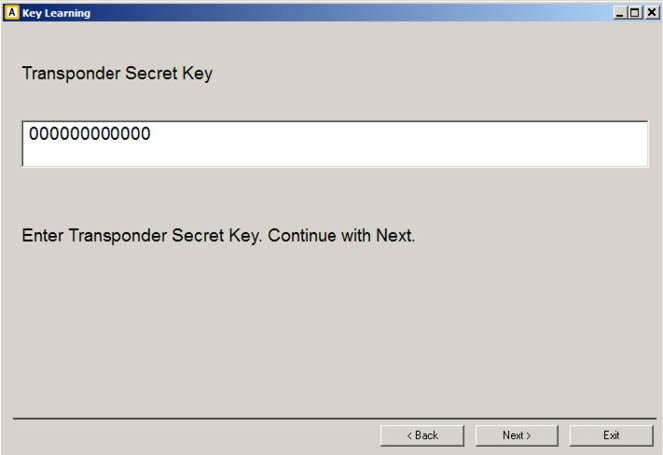
Task: Click the Key Learning title bar text
Action: pyautogui.click(x=56, y=13)
